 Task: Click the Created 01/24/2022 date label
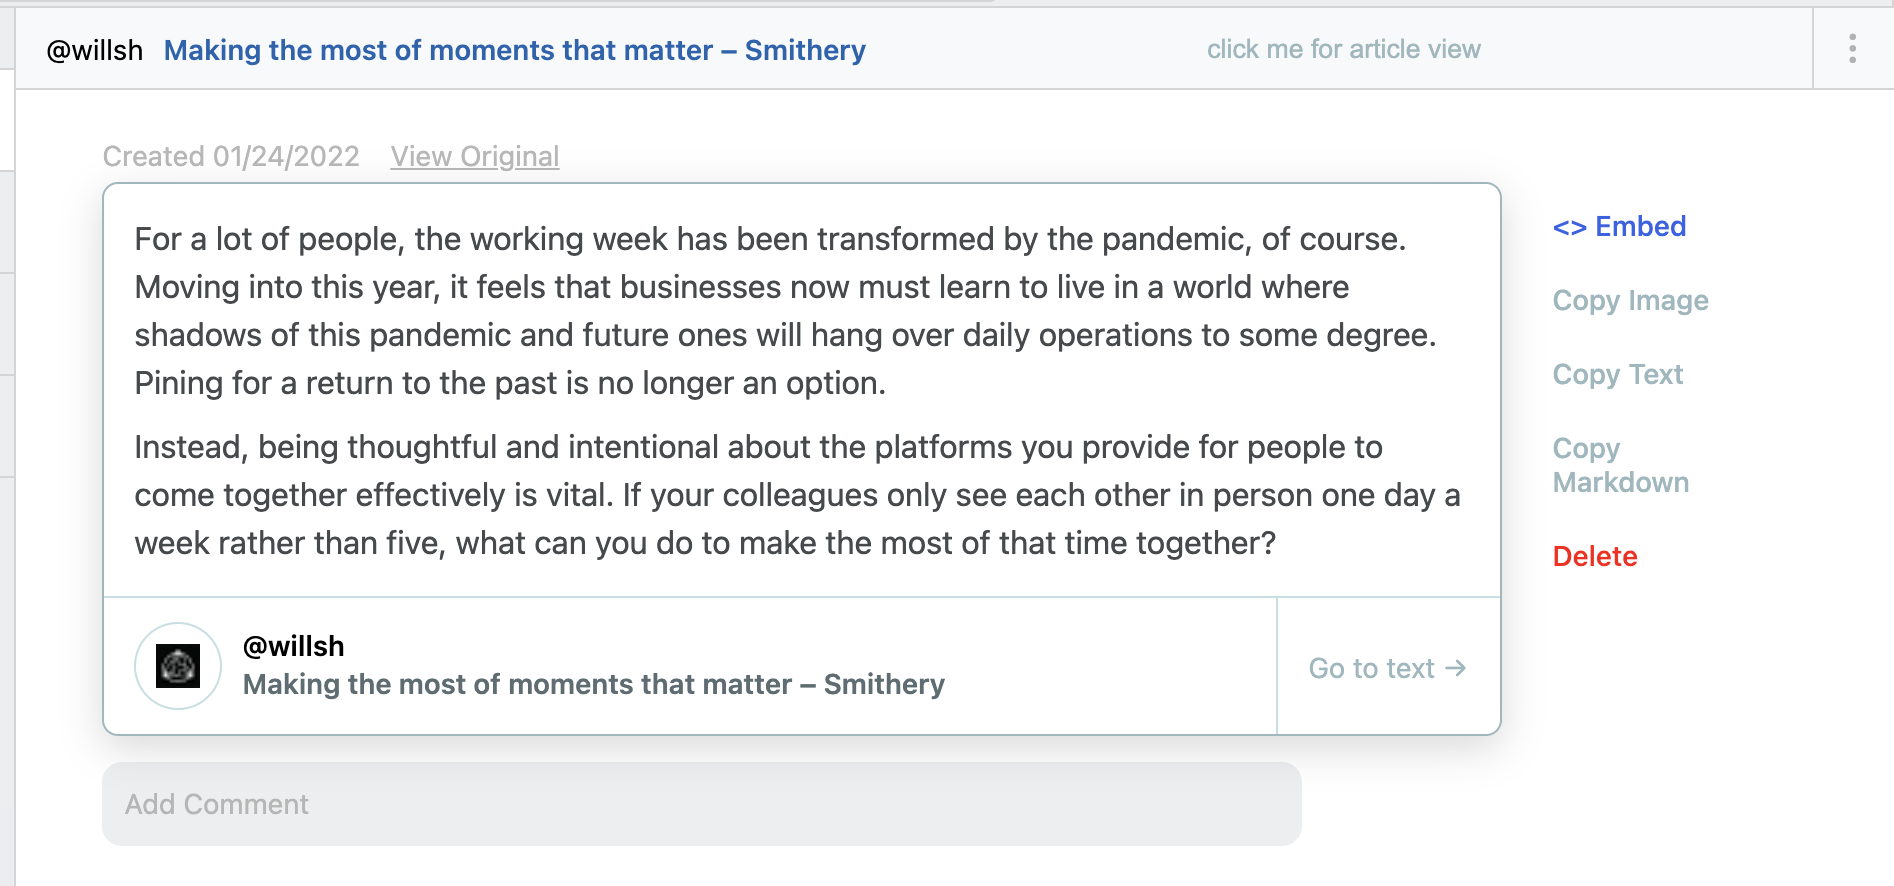point(231,157)
